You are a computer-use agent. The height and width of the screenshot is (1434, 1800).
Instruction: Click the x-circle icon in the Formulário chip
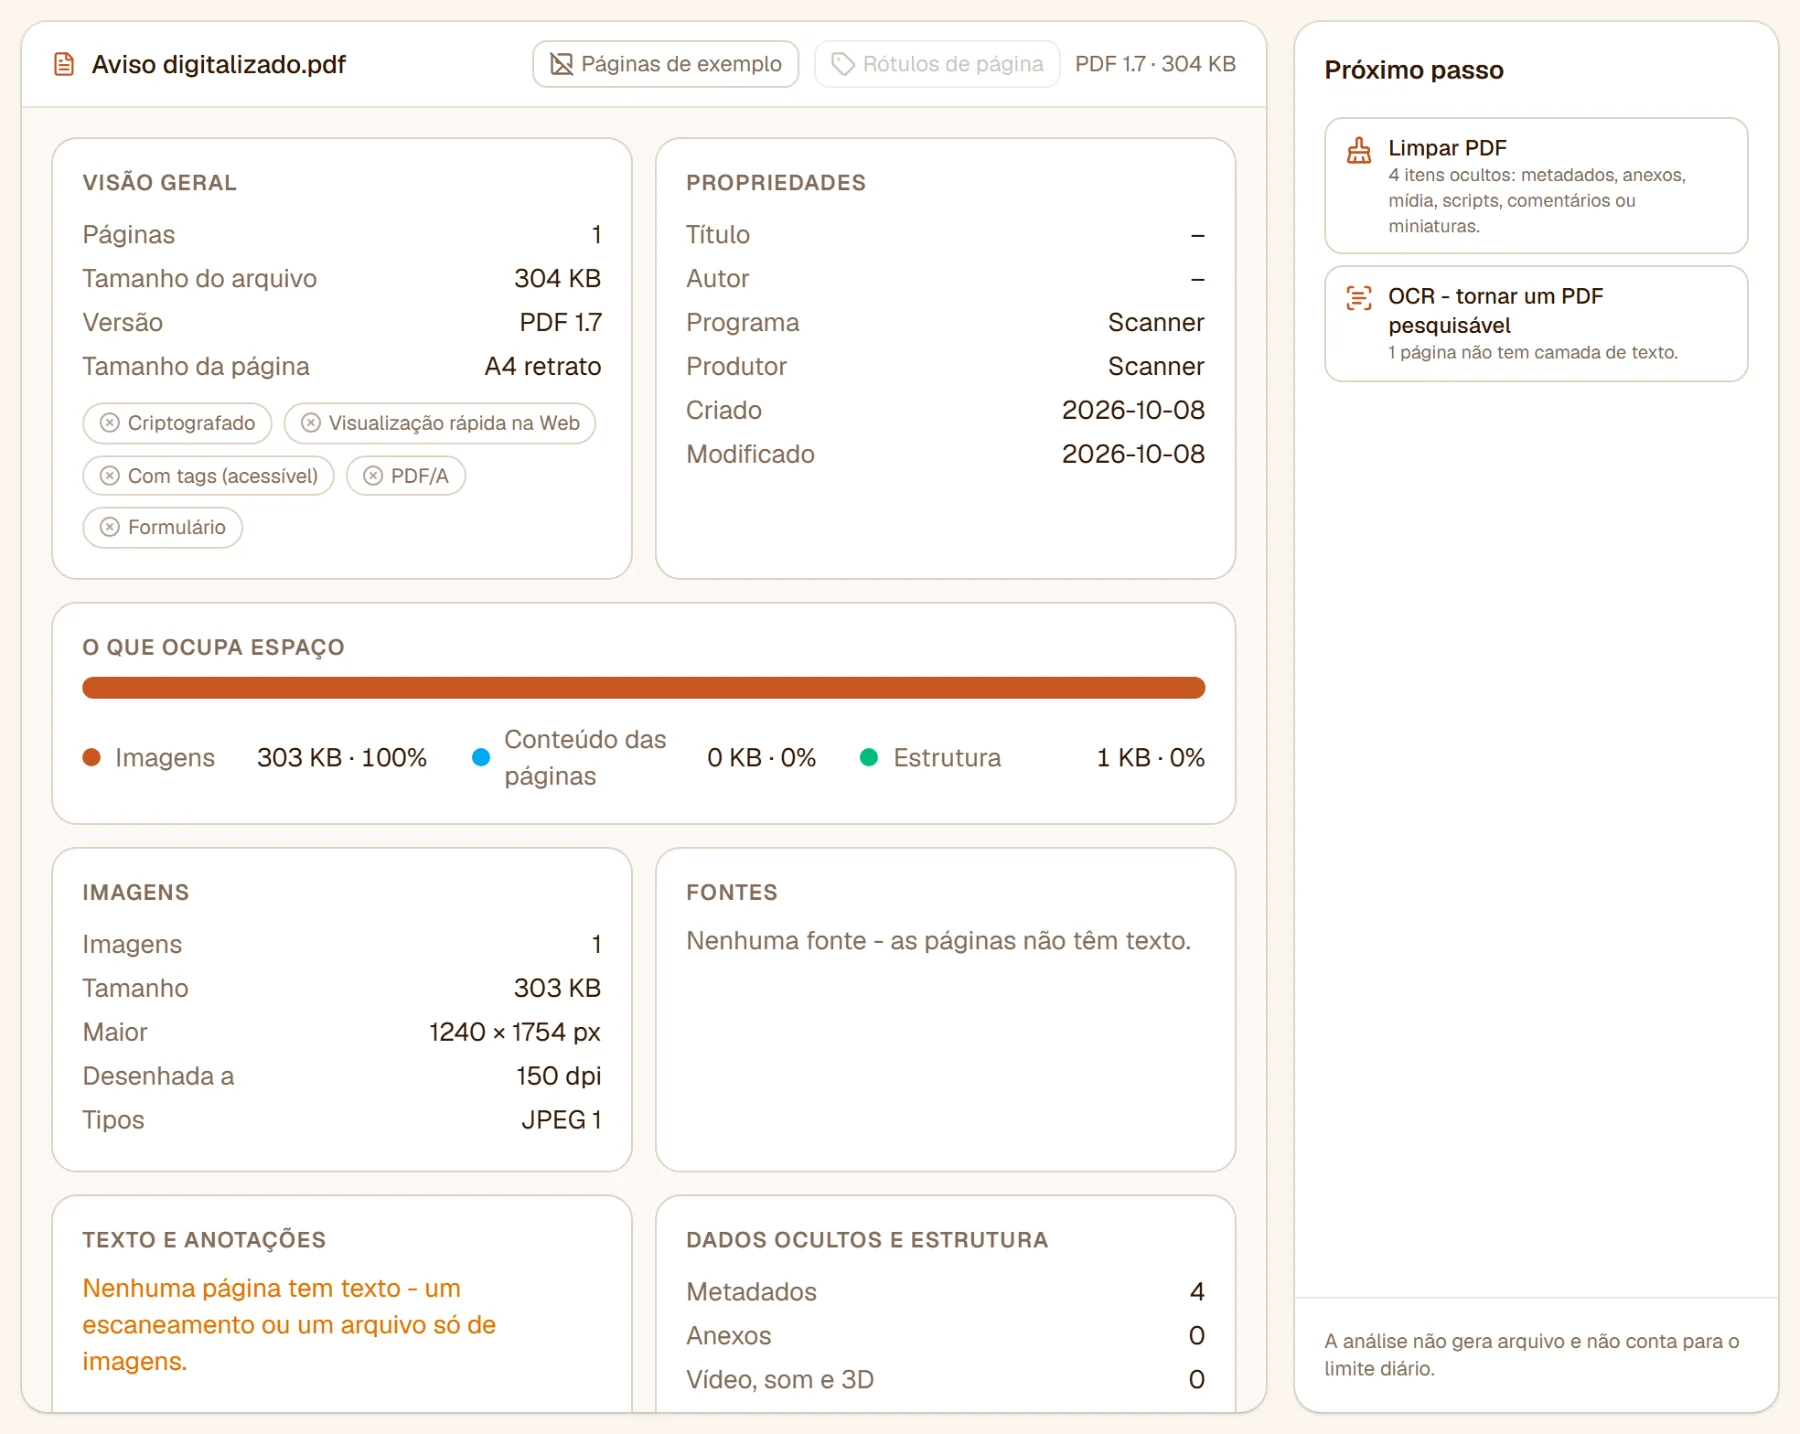[x=110, y=527]
